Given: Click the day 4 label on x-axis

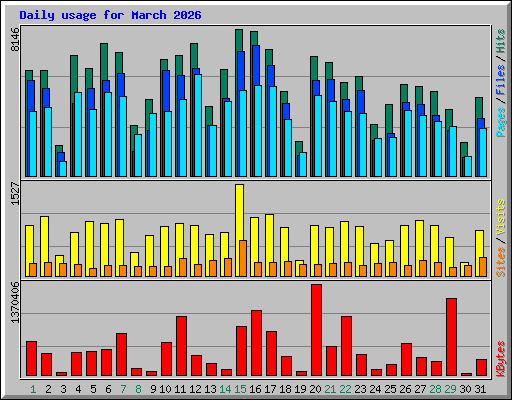Looking at the screenshot, I should [78, 389].
